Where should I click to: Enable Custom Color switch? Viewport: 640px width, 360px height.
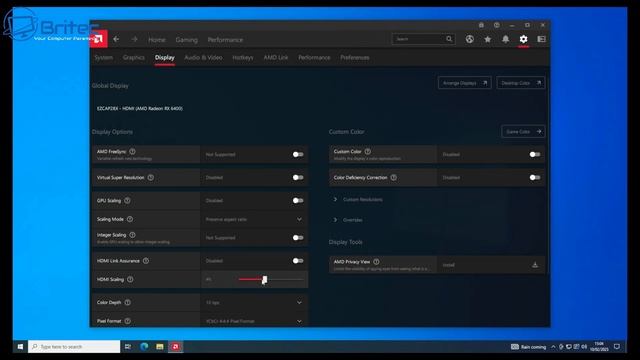click(535, 154)
